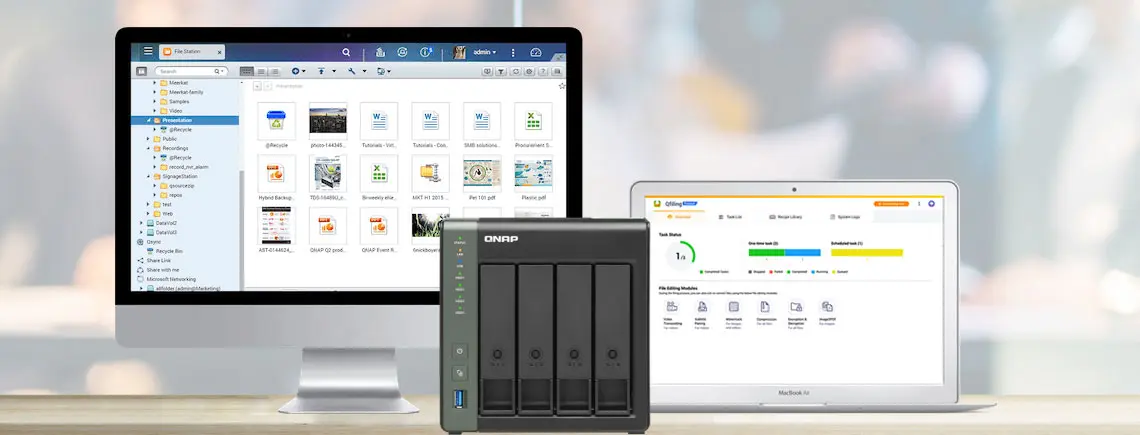Open event notifications info icon
1140x435 pixels.
click(x=425, y=52)
